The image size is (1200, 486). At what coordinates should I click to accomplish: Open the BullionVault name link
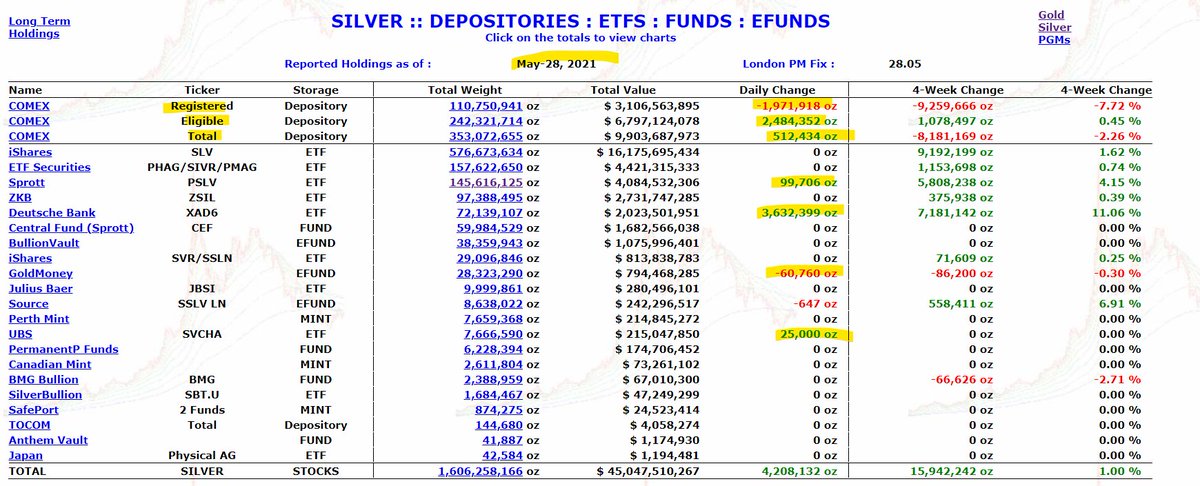[x=45, y=243]
